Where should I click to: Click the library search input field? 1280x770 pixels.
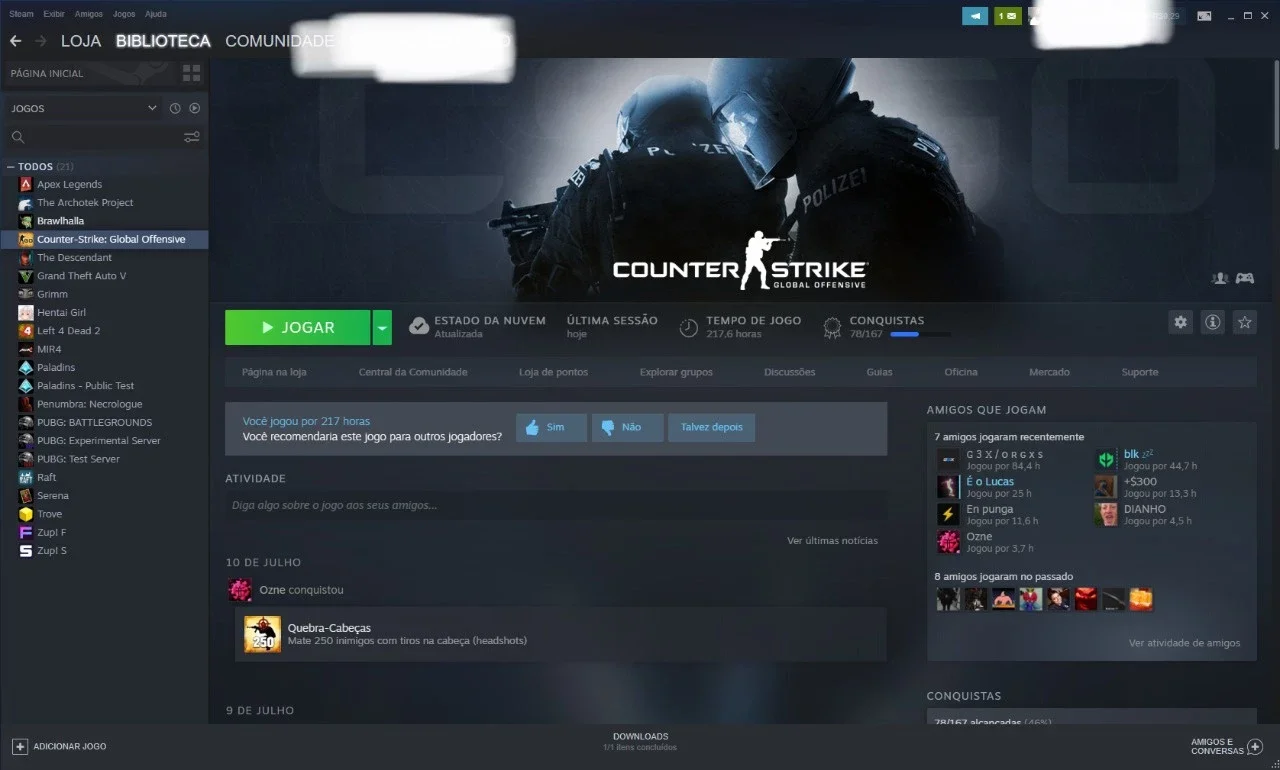pyautogui.click(x=105, y=137)
